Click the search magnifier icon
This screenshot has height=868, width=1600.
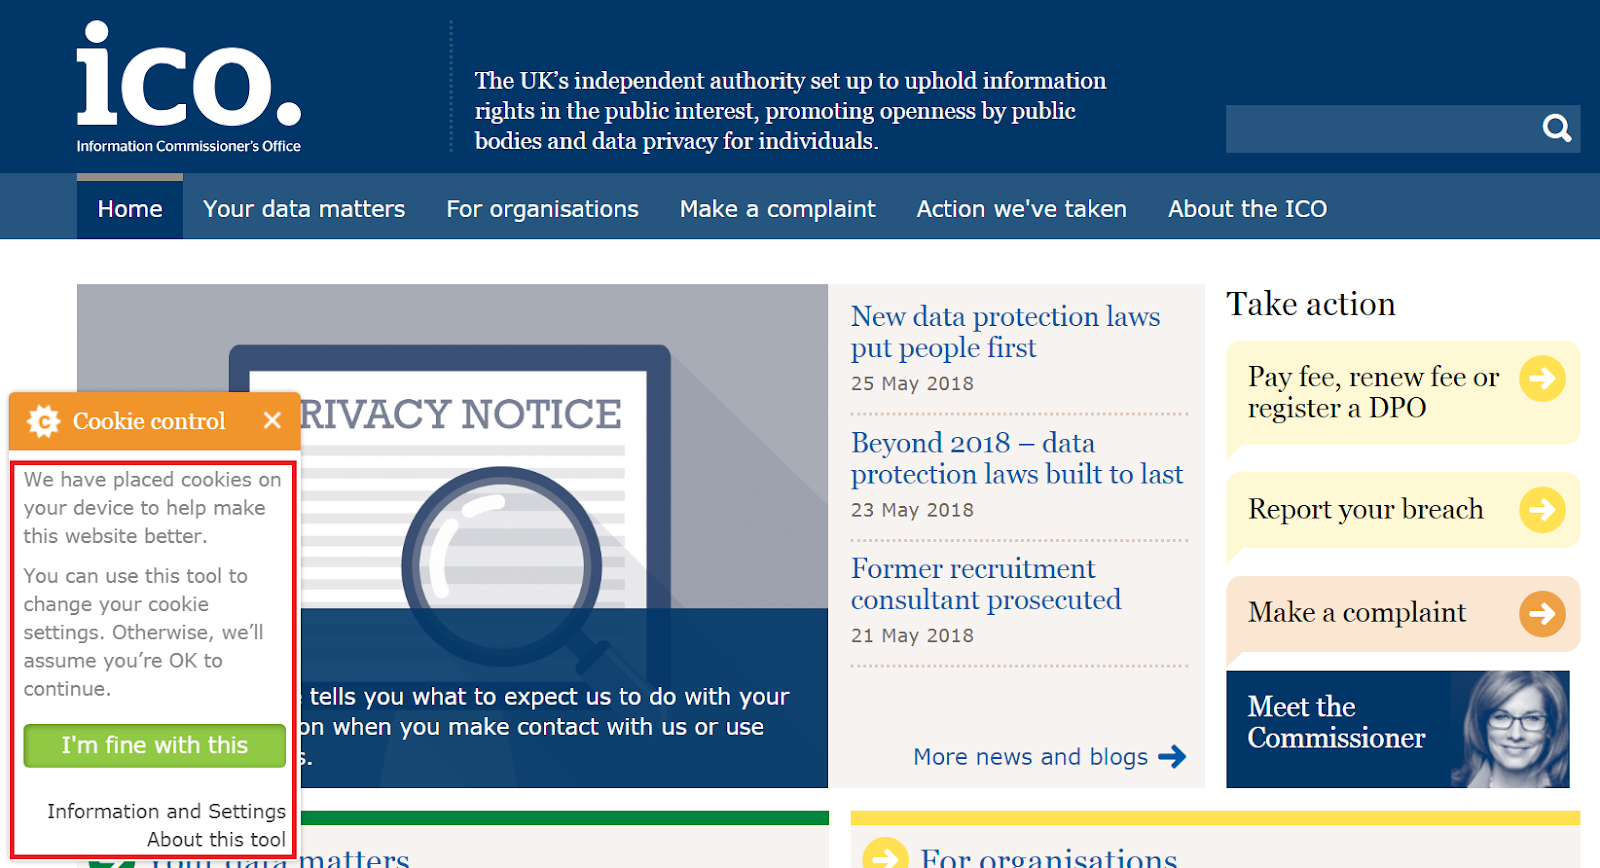pyautogui.click(x=1556, y=128)
